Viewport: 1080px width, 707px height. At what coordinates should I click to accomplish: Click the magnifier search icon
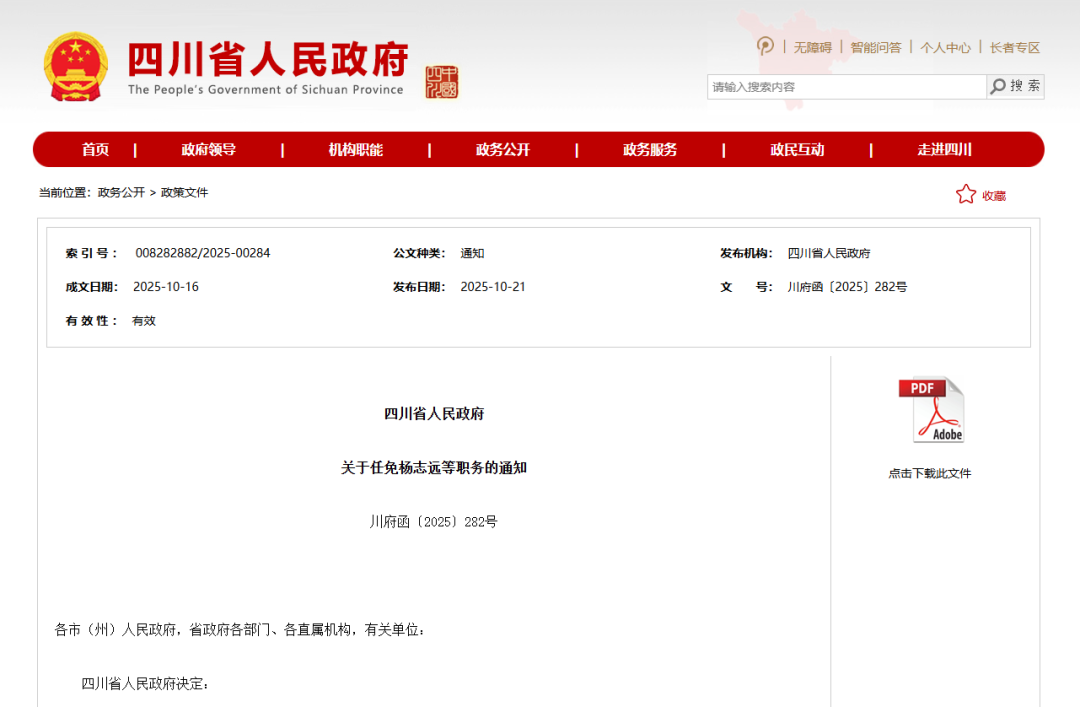[997, 87]
